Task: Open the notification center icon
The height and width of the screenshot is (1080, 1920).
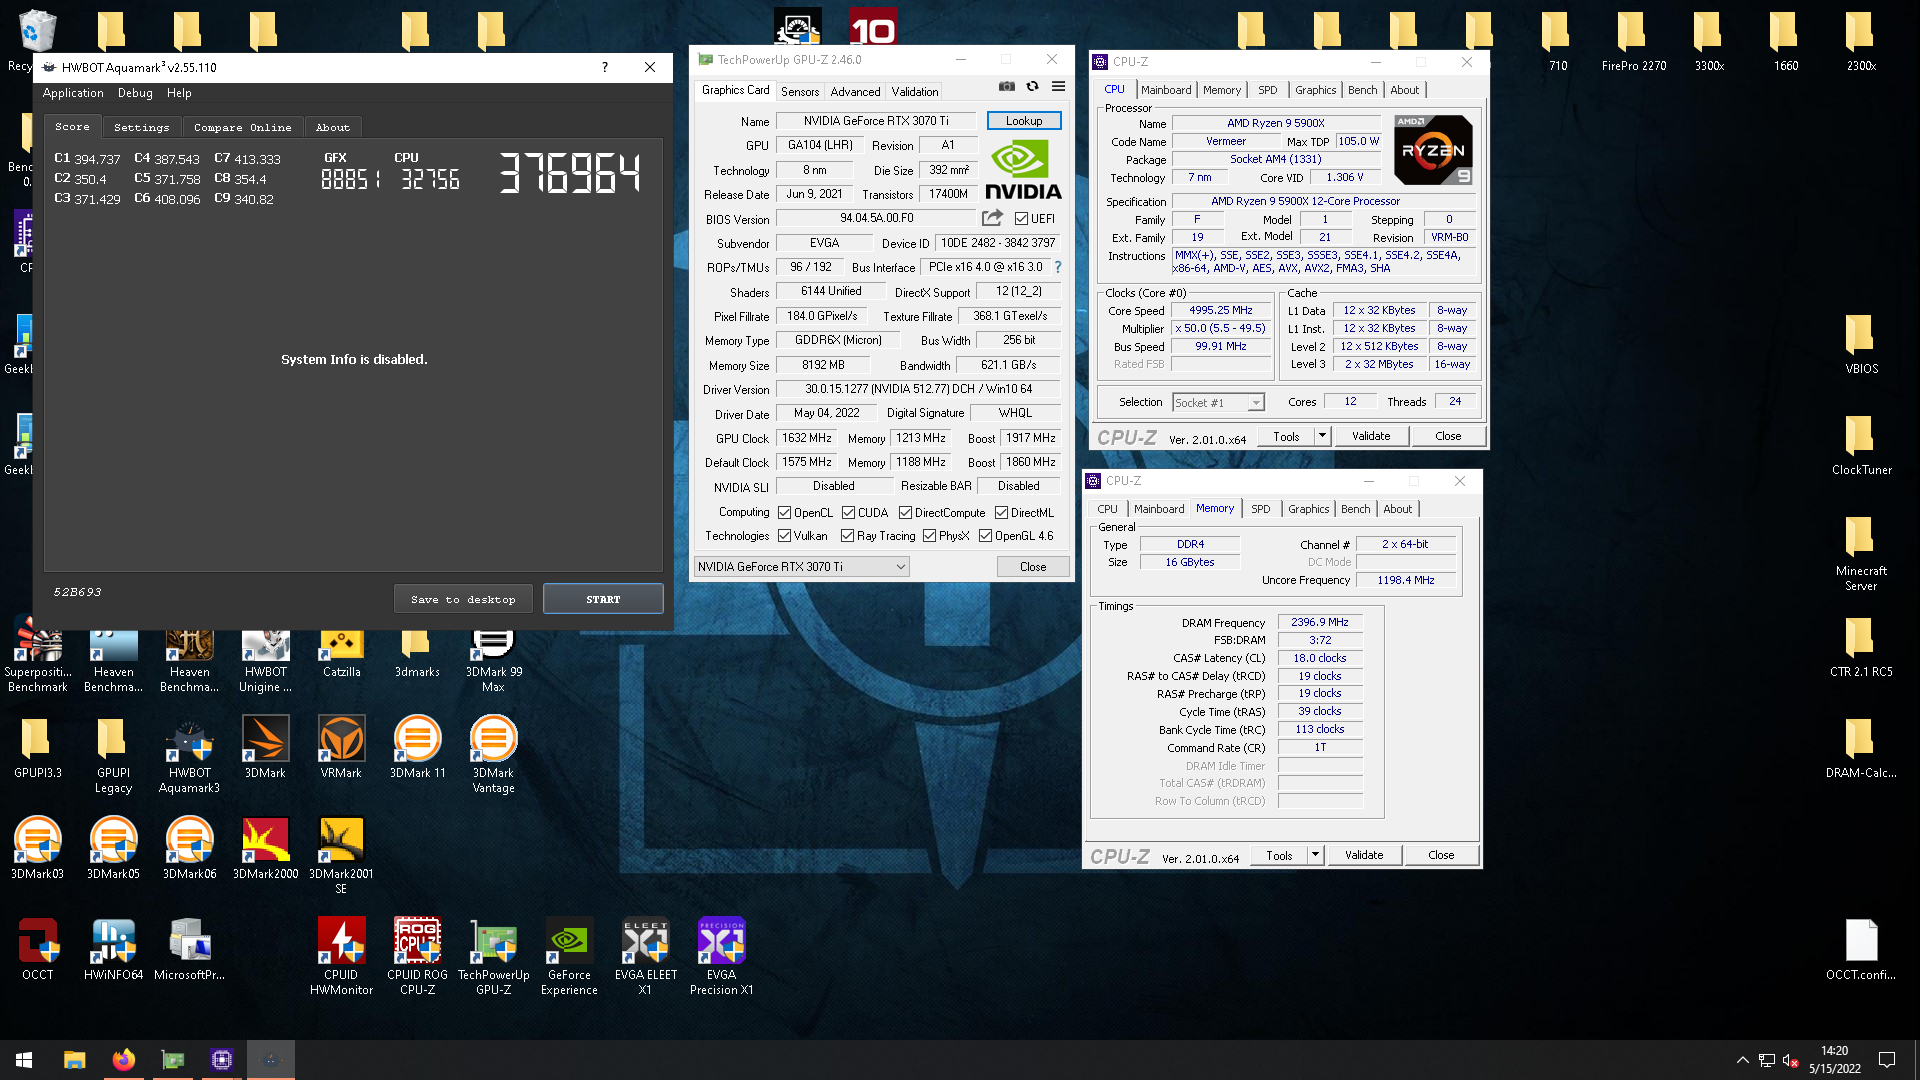Action: point(1887,1060)
